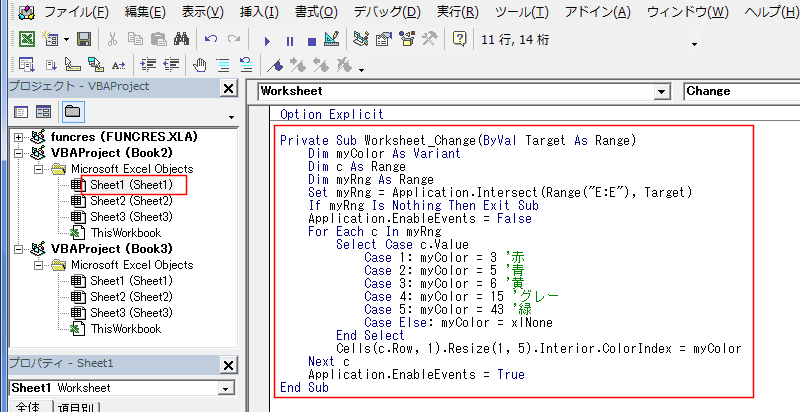
Task: Clear all bookmarks
Action: tap(344, 65)
